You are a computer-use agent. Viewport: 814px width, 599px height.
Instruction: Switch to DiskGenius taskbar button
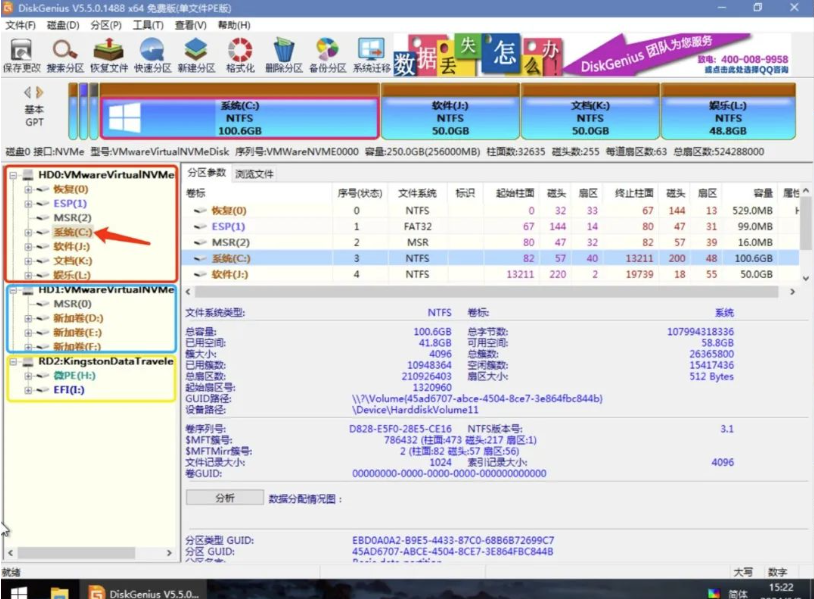tap(143, 592)
